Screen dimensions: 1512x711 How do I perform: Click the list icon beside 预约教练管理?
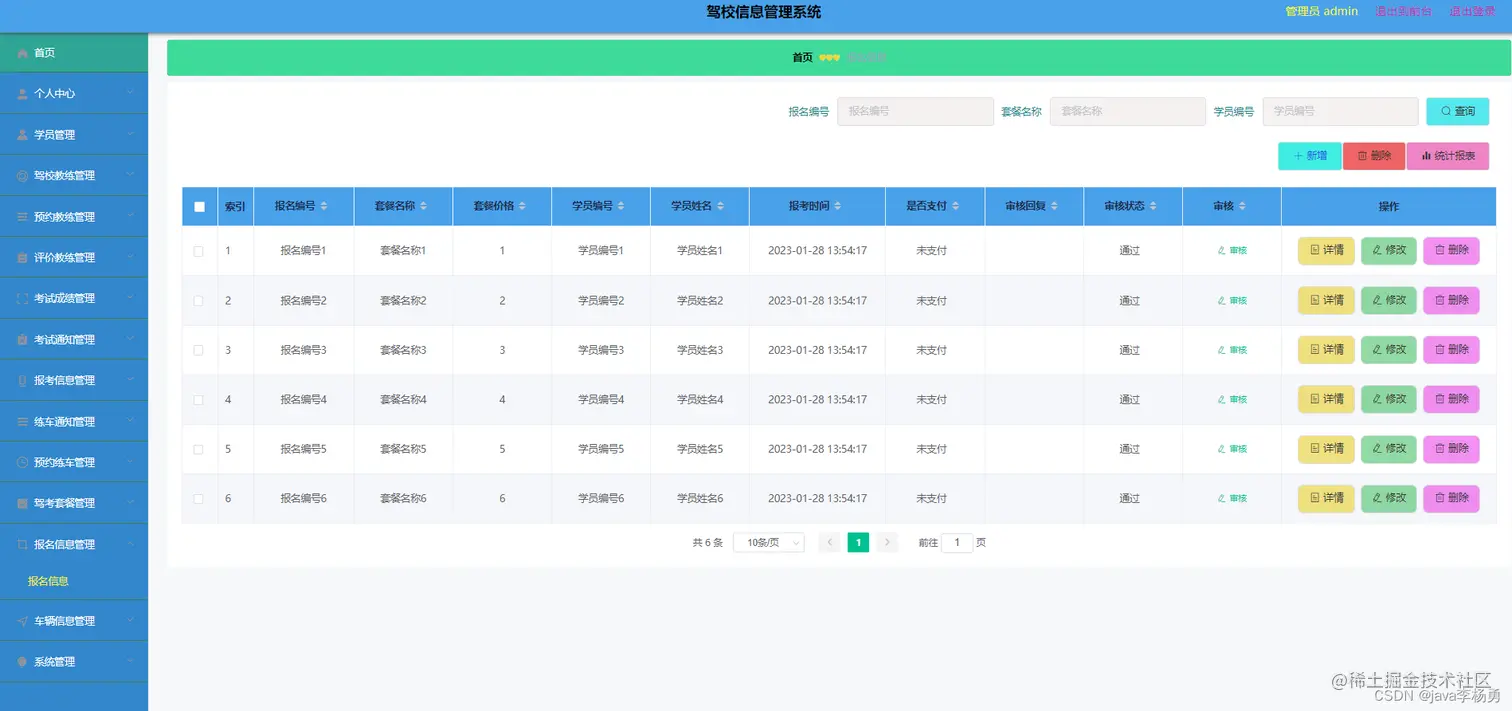tap(22, 217)
